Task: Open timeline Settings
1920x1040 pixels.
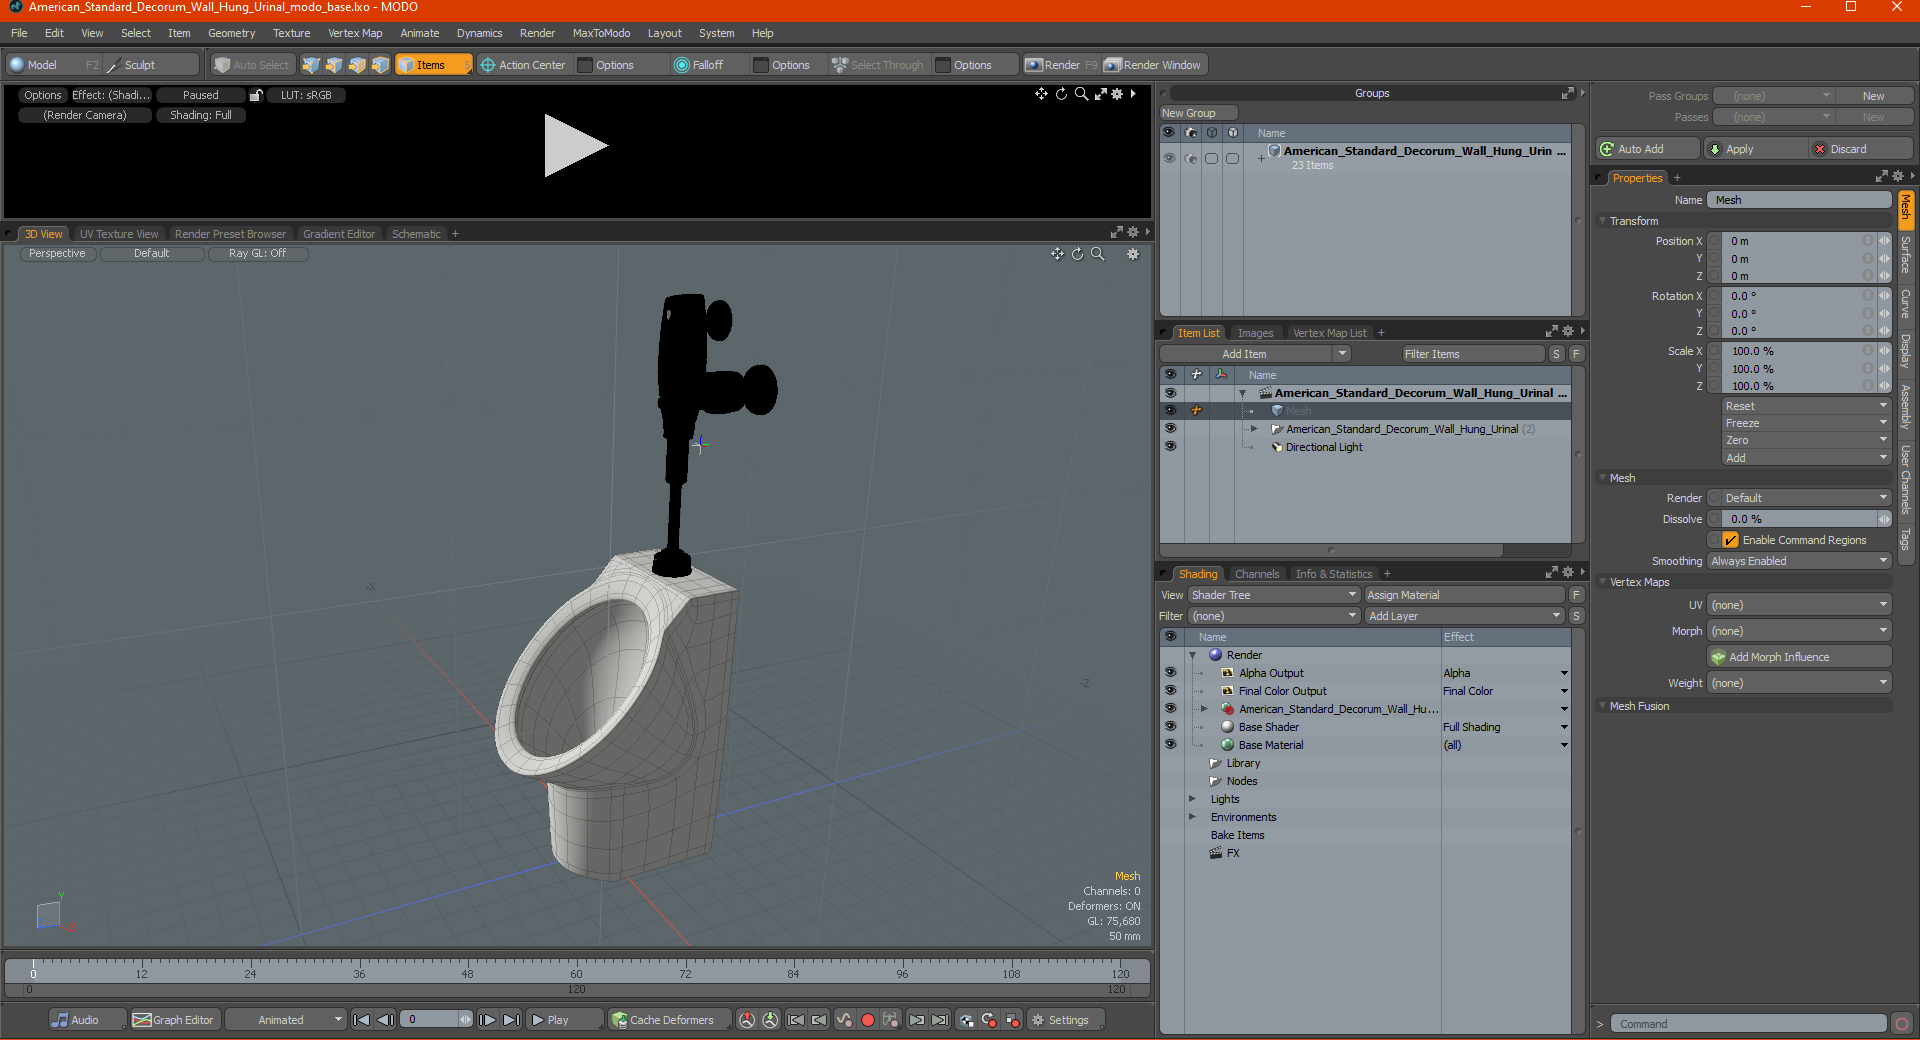Action: click(1066, 1020)
